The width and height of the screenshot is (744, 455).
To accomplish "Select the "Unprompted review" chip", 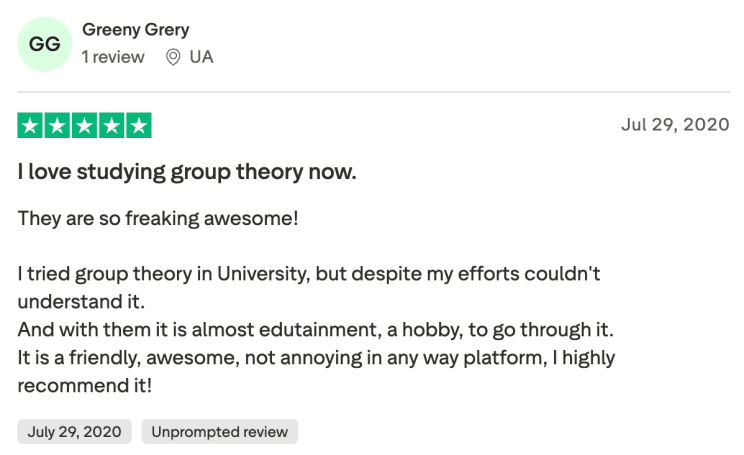I will tap(219, 432).
